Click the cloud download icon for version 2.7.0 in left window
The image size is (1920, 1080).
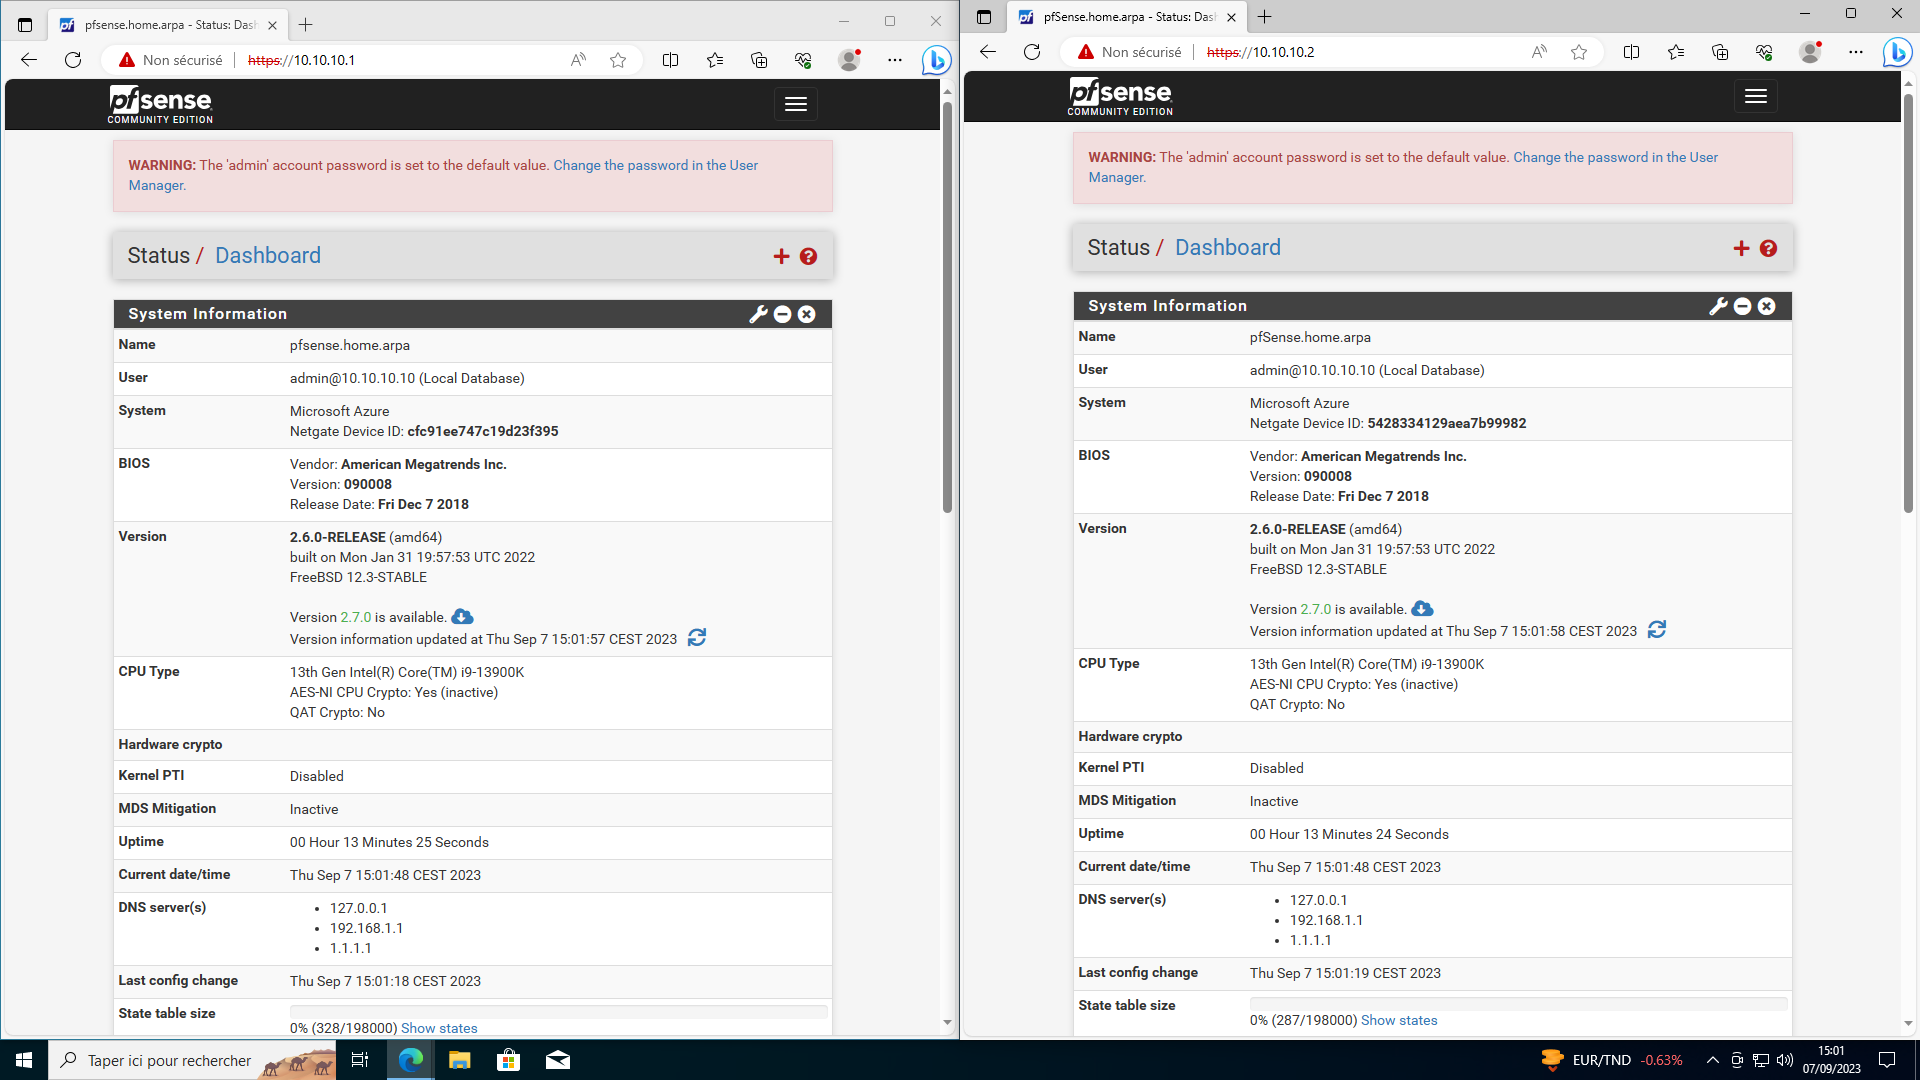[x=462, y=617]
